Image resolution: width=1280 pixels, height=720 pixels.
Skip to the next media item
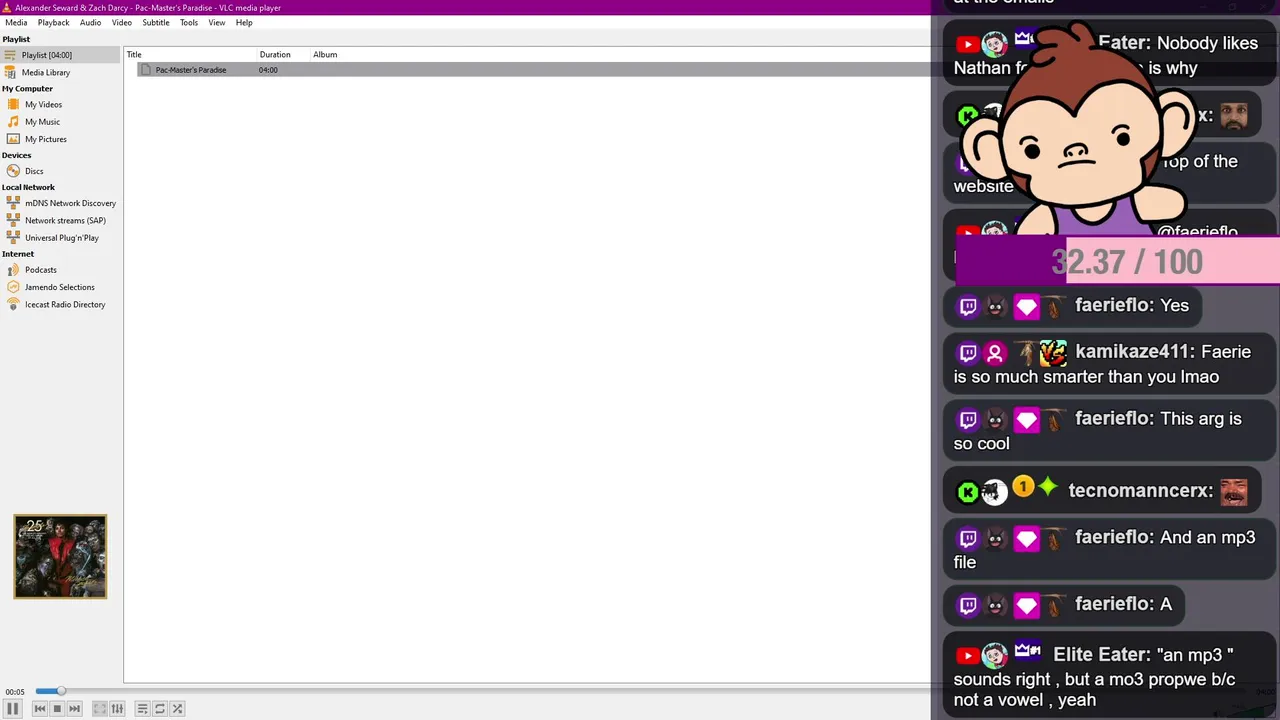pyautogui.click(x=74, y=708)
